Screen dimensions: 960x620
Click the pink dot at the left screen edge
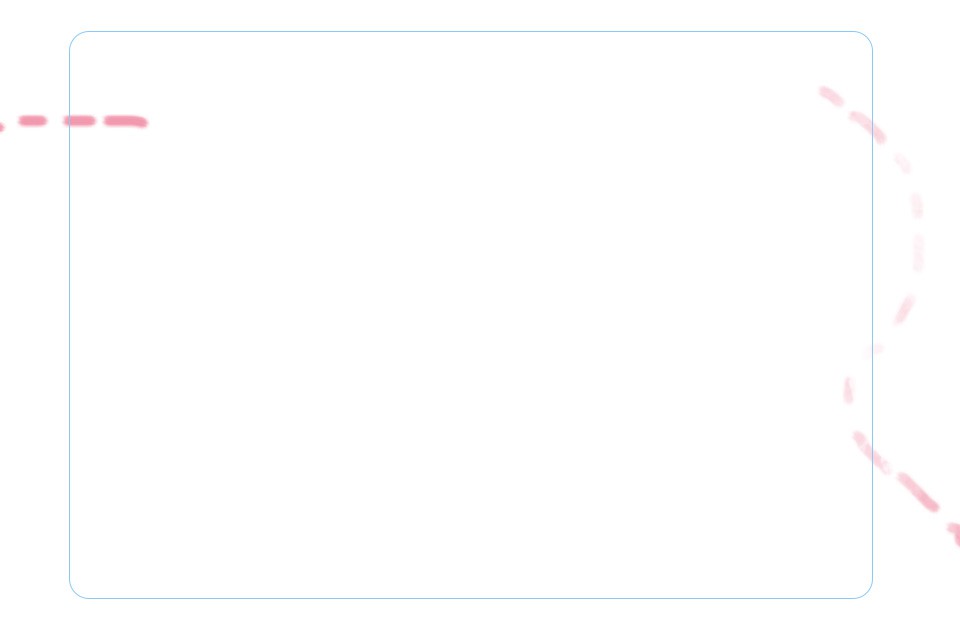tap(1, 126)
